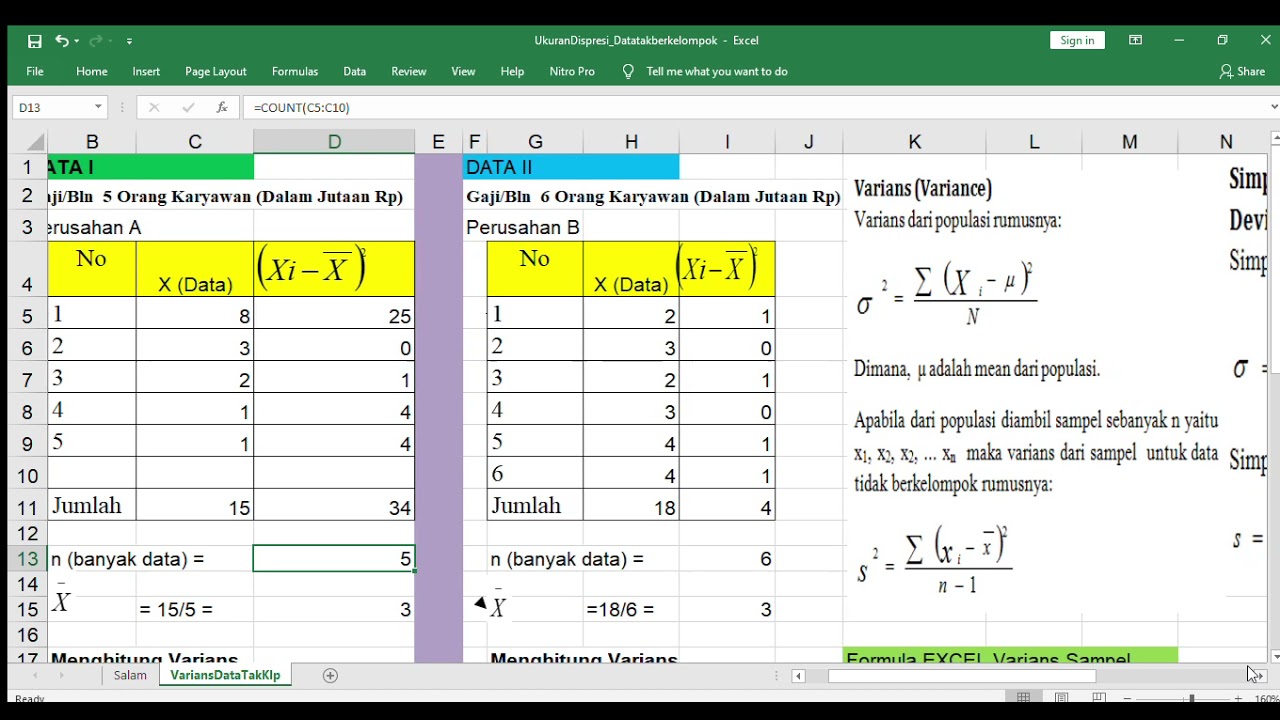Switch to Normal view in status bar
This screenshot has height=720, width=1280.
tap(1024, 698)
